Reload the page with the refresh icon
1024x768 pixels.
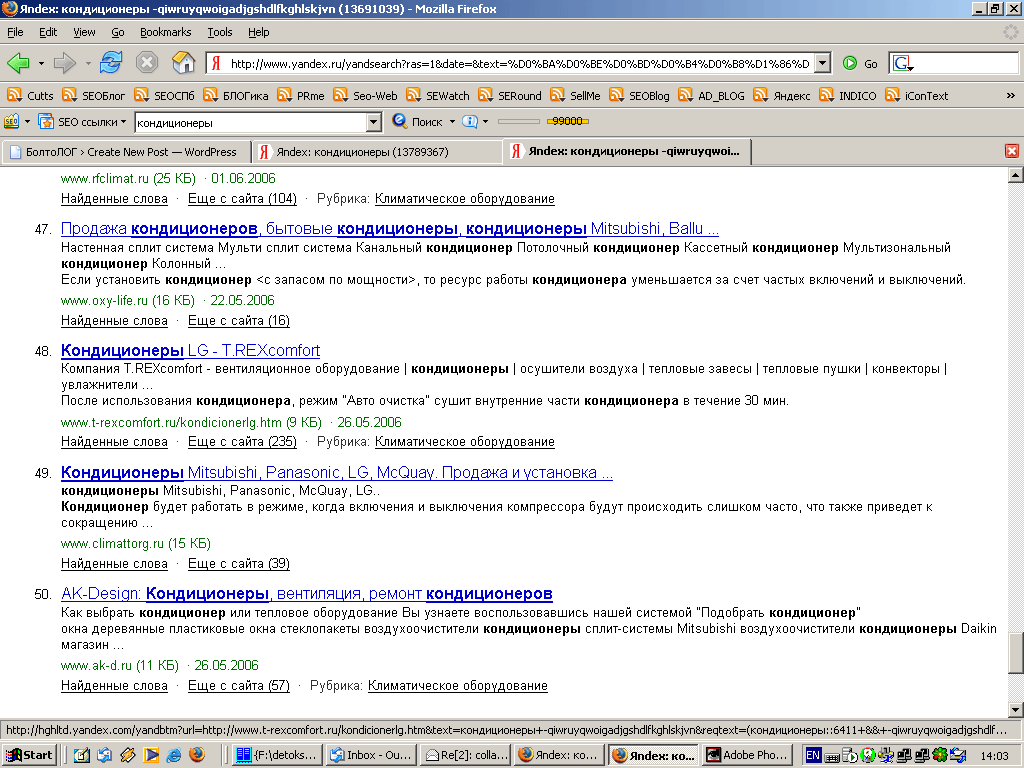click(x=111, y=63)
